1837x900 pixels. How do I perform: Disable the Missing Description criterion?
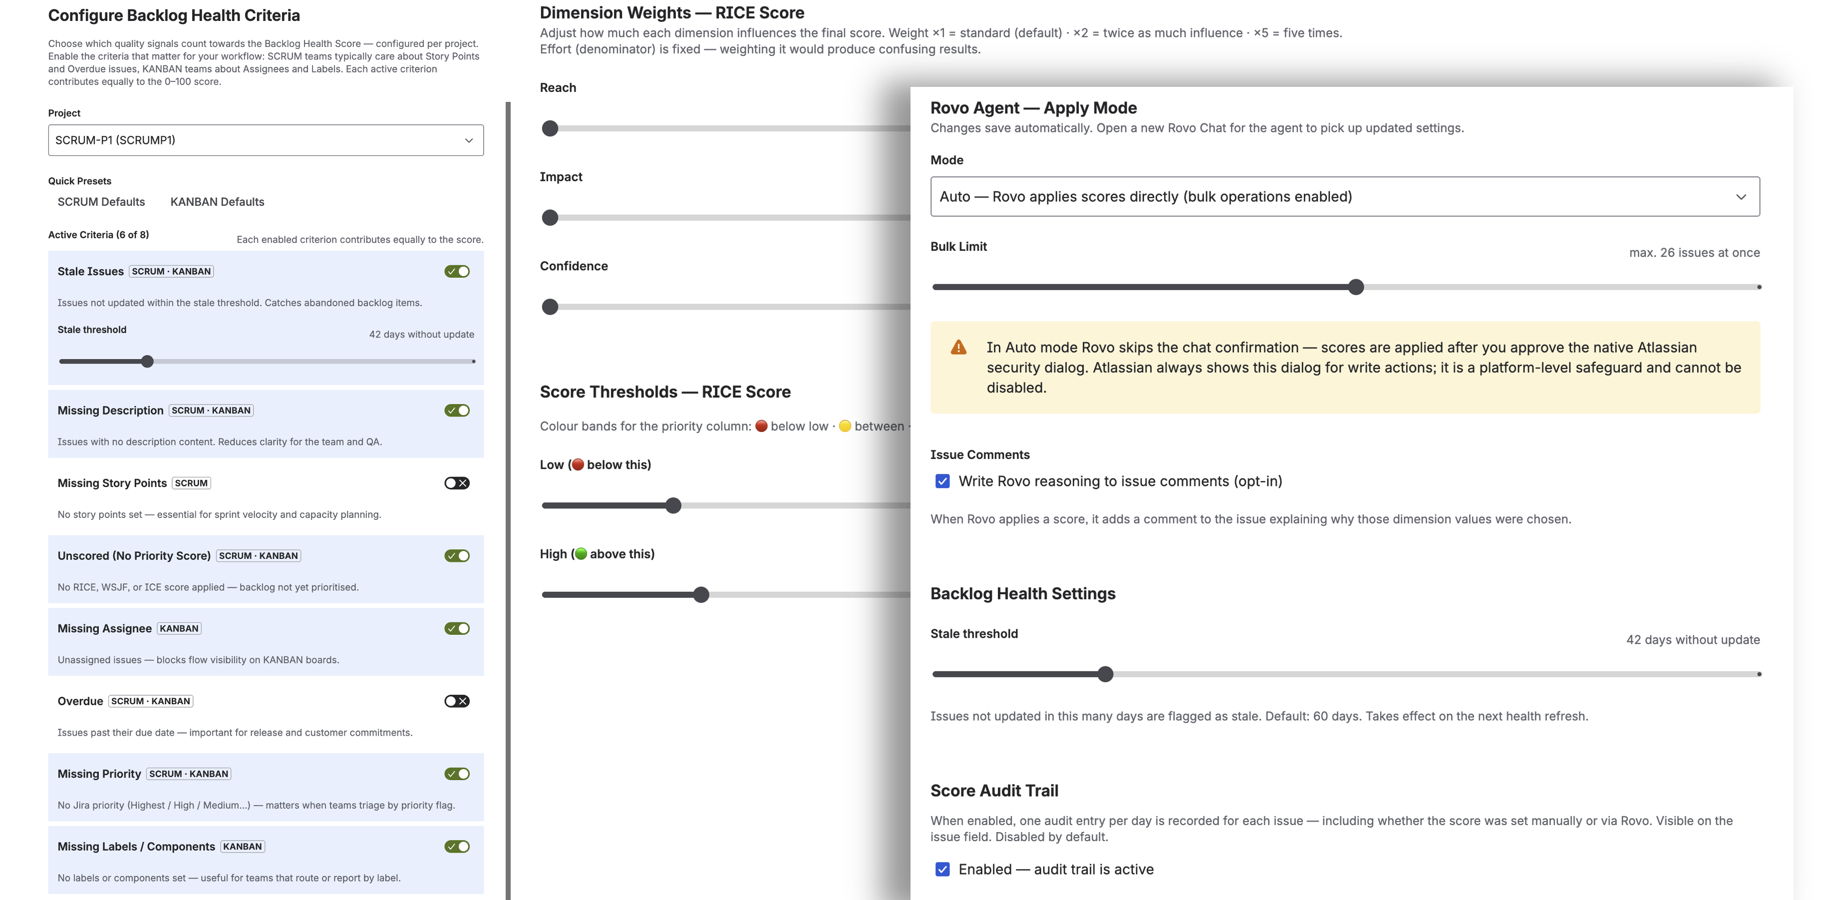click(x=456, y=409)
